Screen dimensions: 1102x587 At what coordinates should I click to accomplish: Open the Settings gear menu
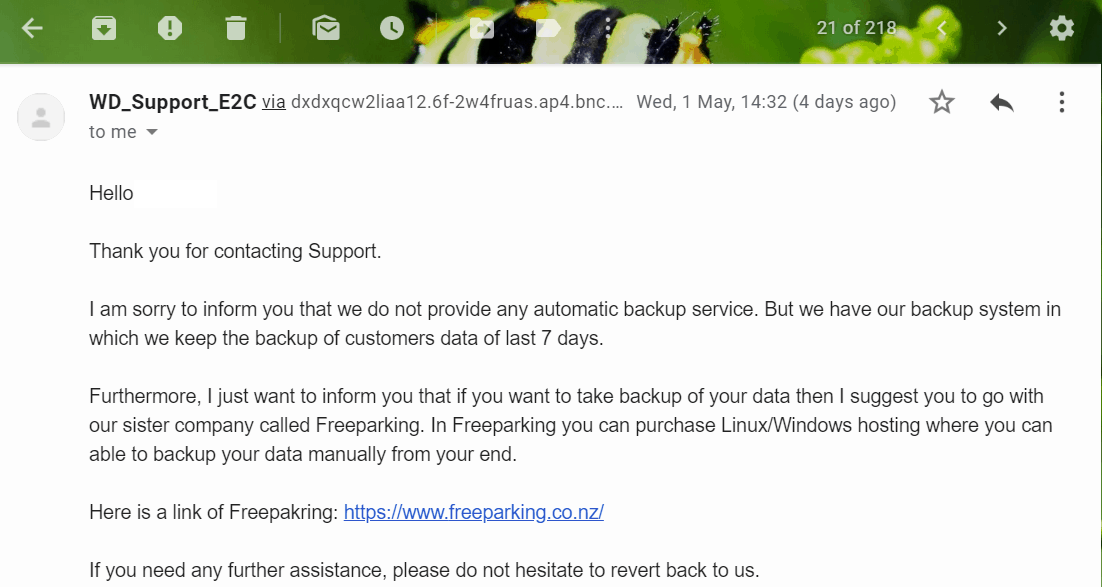tap(1061, 28)
